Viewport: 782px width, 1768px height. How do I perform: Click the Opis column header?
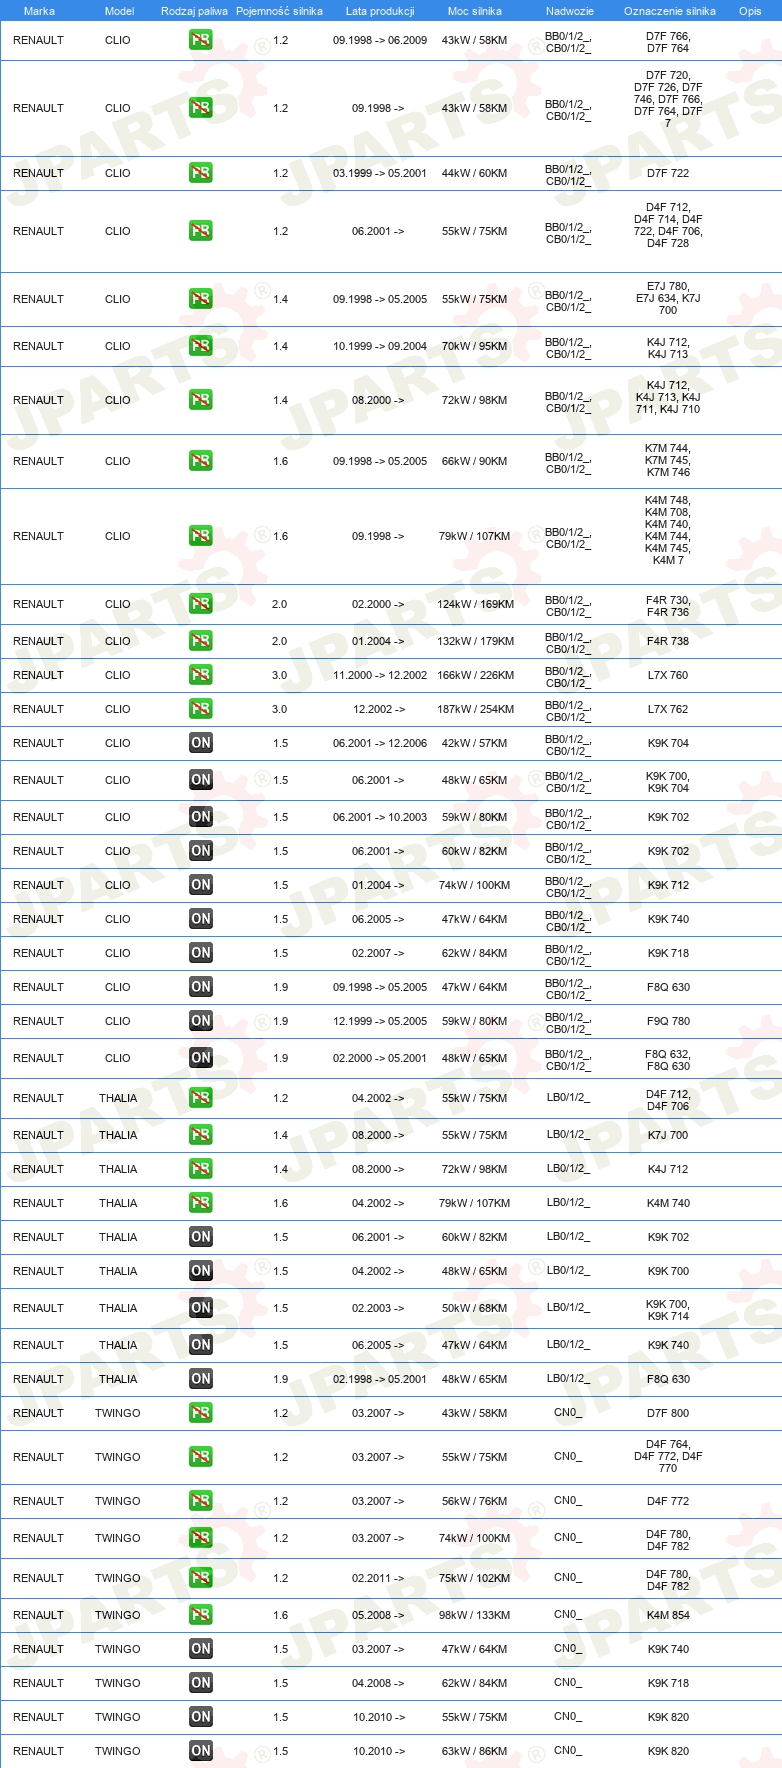click(x=750, y=11)
